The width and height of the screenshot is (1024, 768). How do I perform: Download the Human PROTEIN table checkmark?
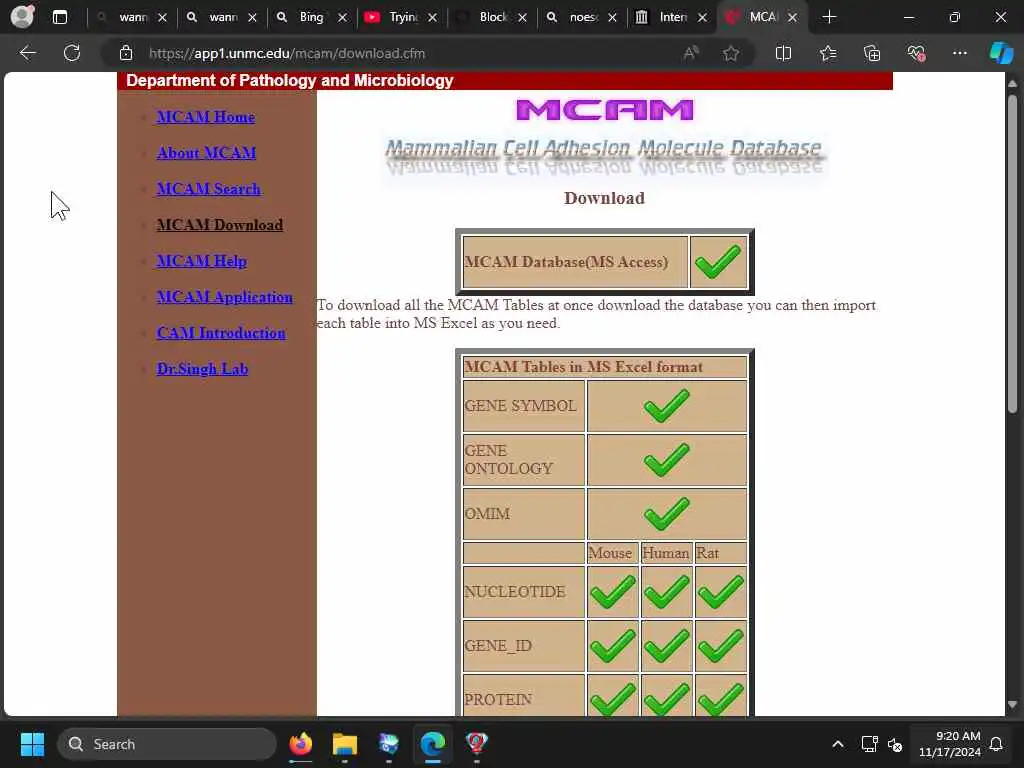tap(666, 699)
